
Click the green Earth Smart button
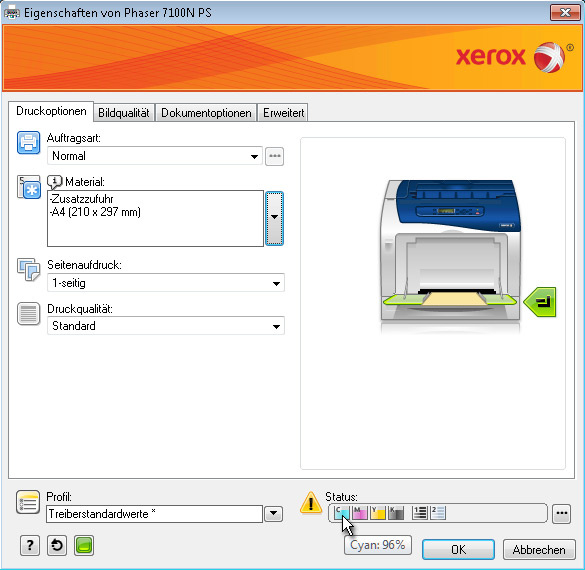tap(84, 546)
